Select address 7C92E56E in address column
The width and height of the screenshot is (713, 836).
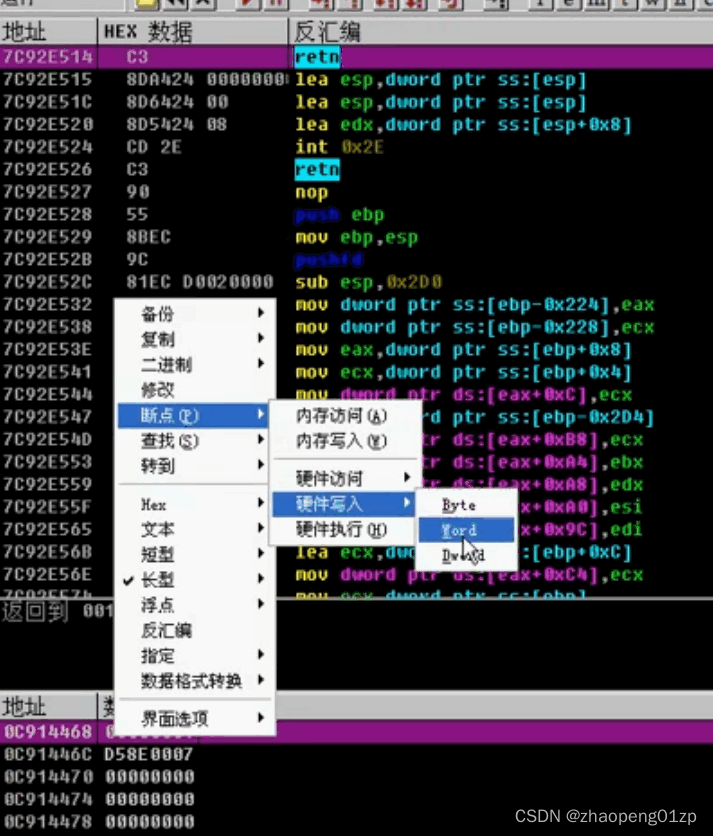(47, 575)
